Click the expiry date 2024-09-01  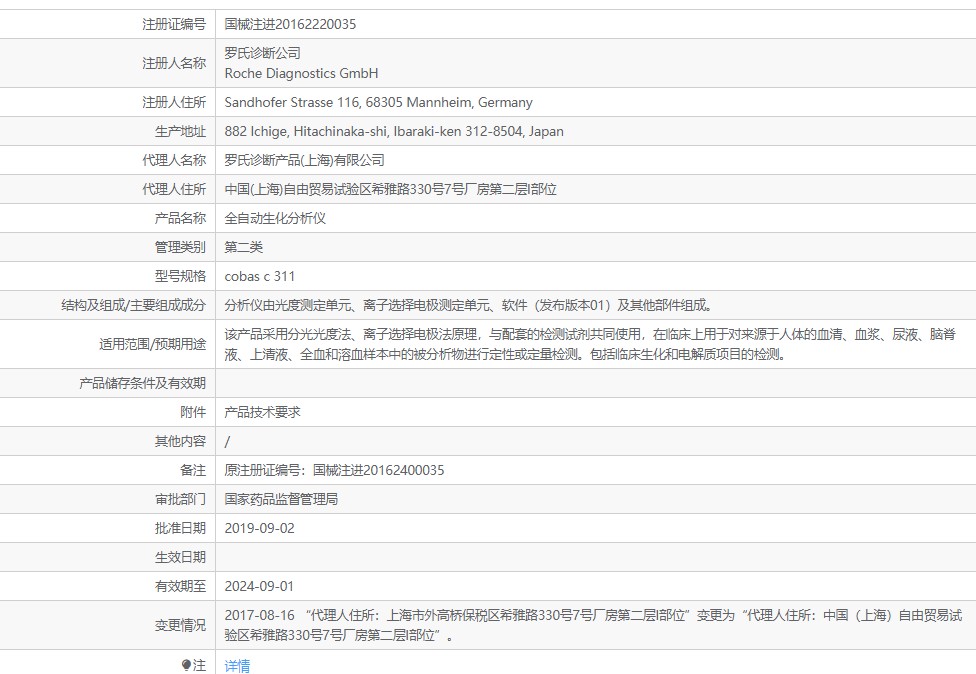point(259,586)
